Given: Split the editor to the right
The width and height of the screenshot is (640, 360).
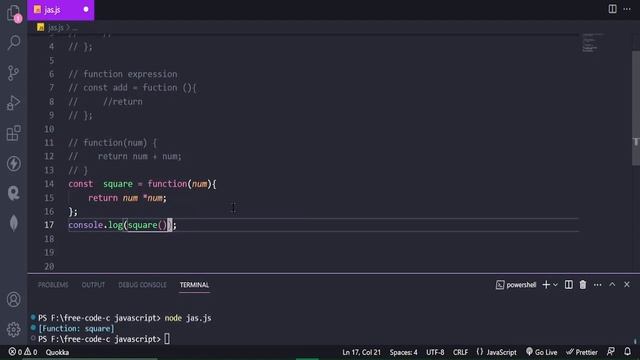Looking at the screenshot, I should pos(612,9).
